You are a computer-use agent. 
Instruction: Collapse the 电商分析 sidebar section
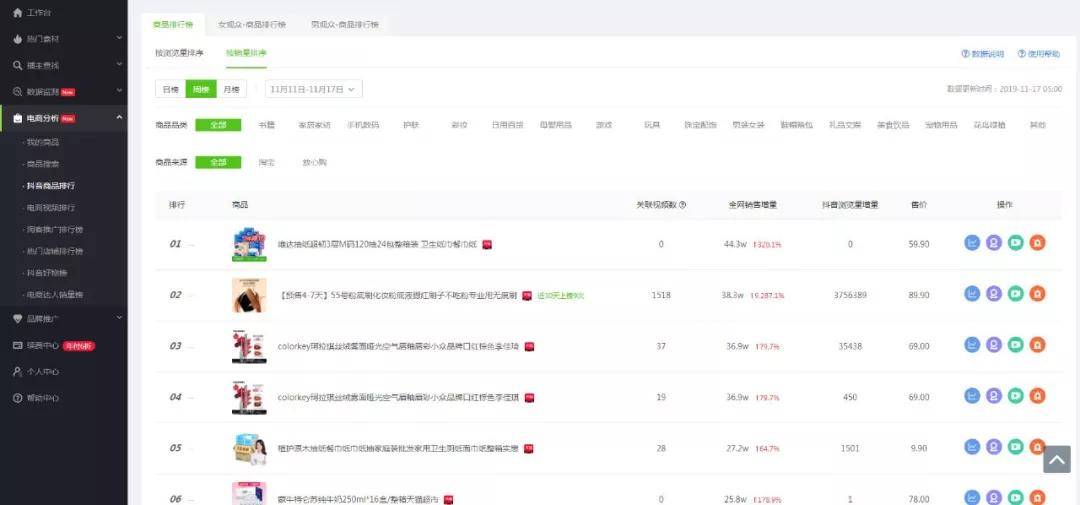pos(119,118)
